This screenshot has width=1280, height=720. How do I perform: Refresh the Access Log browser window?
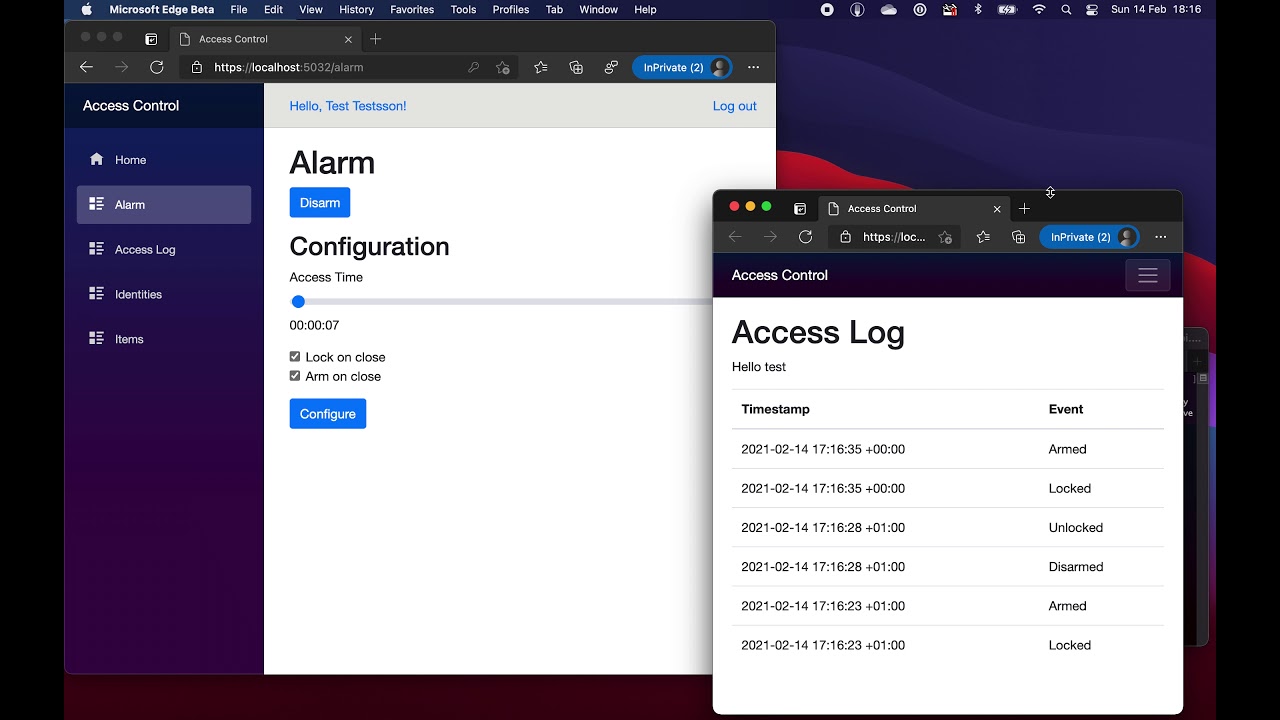coord(805,237)
